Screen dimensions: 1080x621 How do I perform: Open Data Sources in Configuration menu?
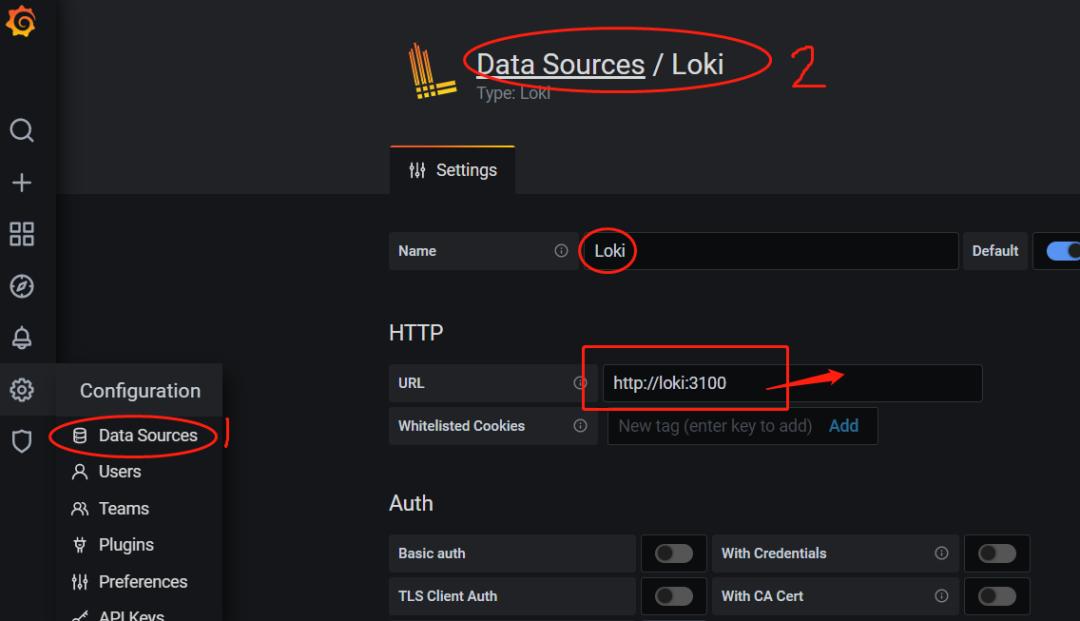[x=147, y=436]
